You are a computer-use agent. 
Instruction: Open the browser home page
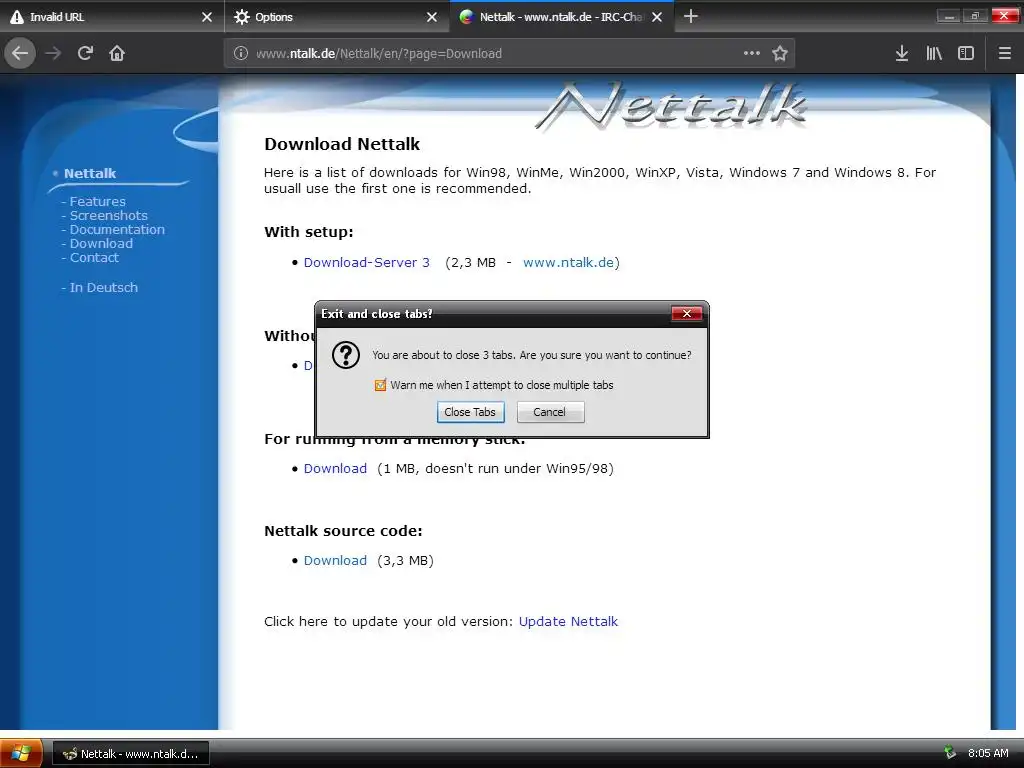[117, 53]
